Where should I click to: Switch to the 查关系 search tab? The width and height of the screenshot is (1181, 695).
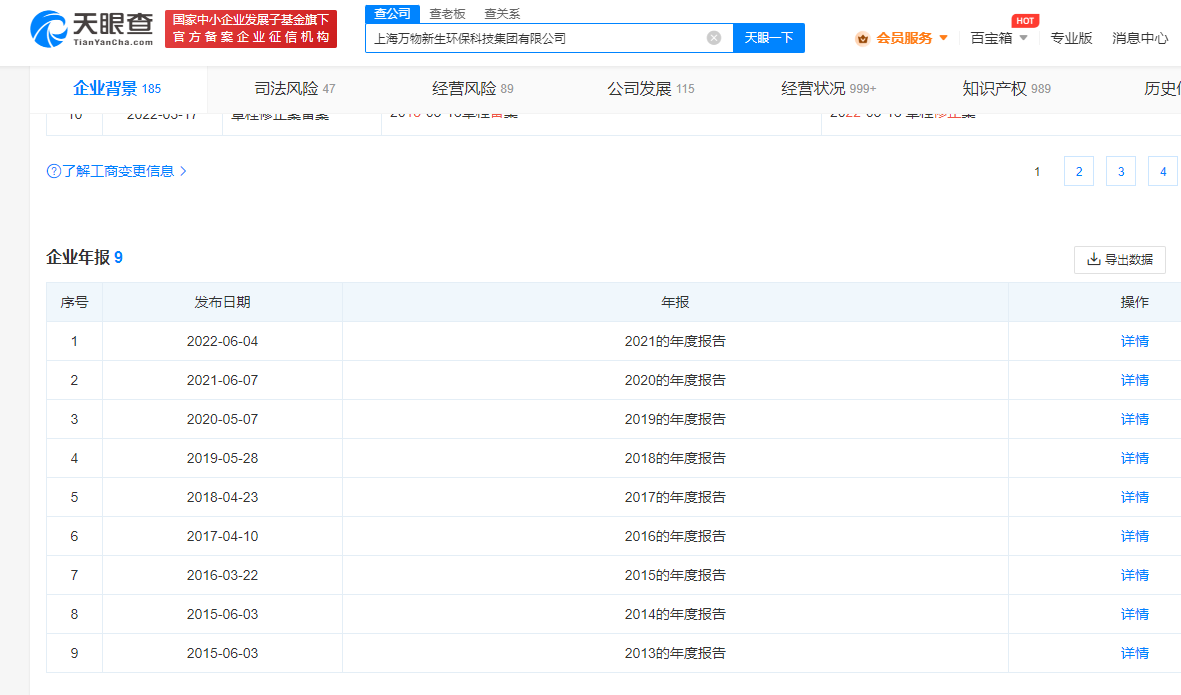point(502,14)
